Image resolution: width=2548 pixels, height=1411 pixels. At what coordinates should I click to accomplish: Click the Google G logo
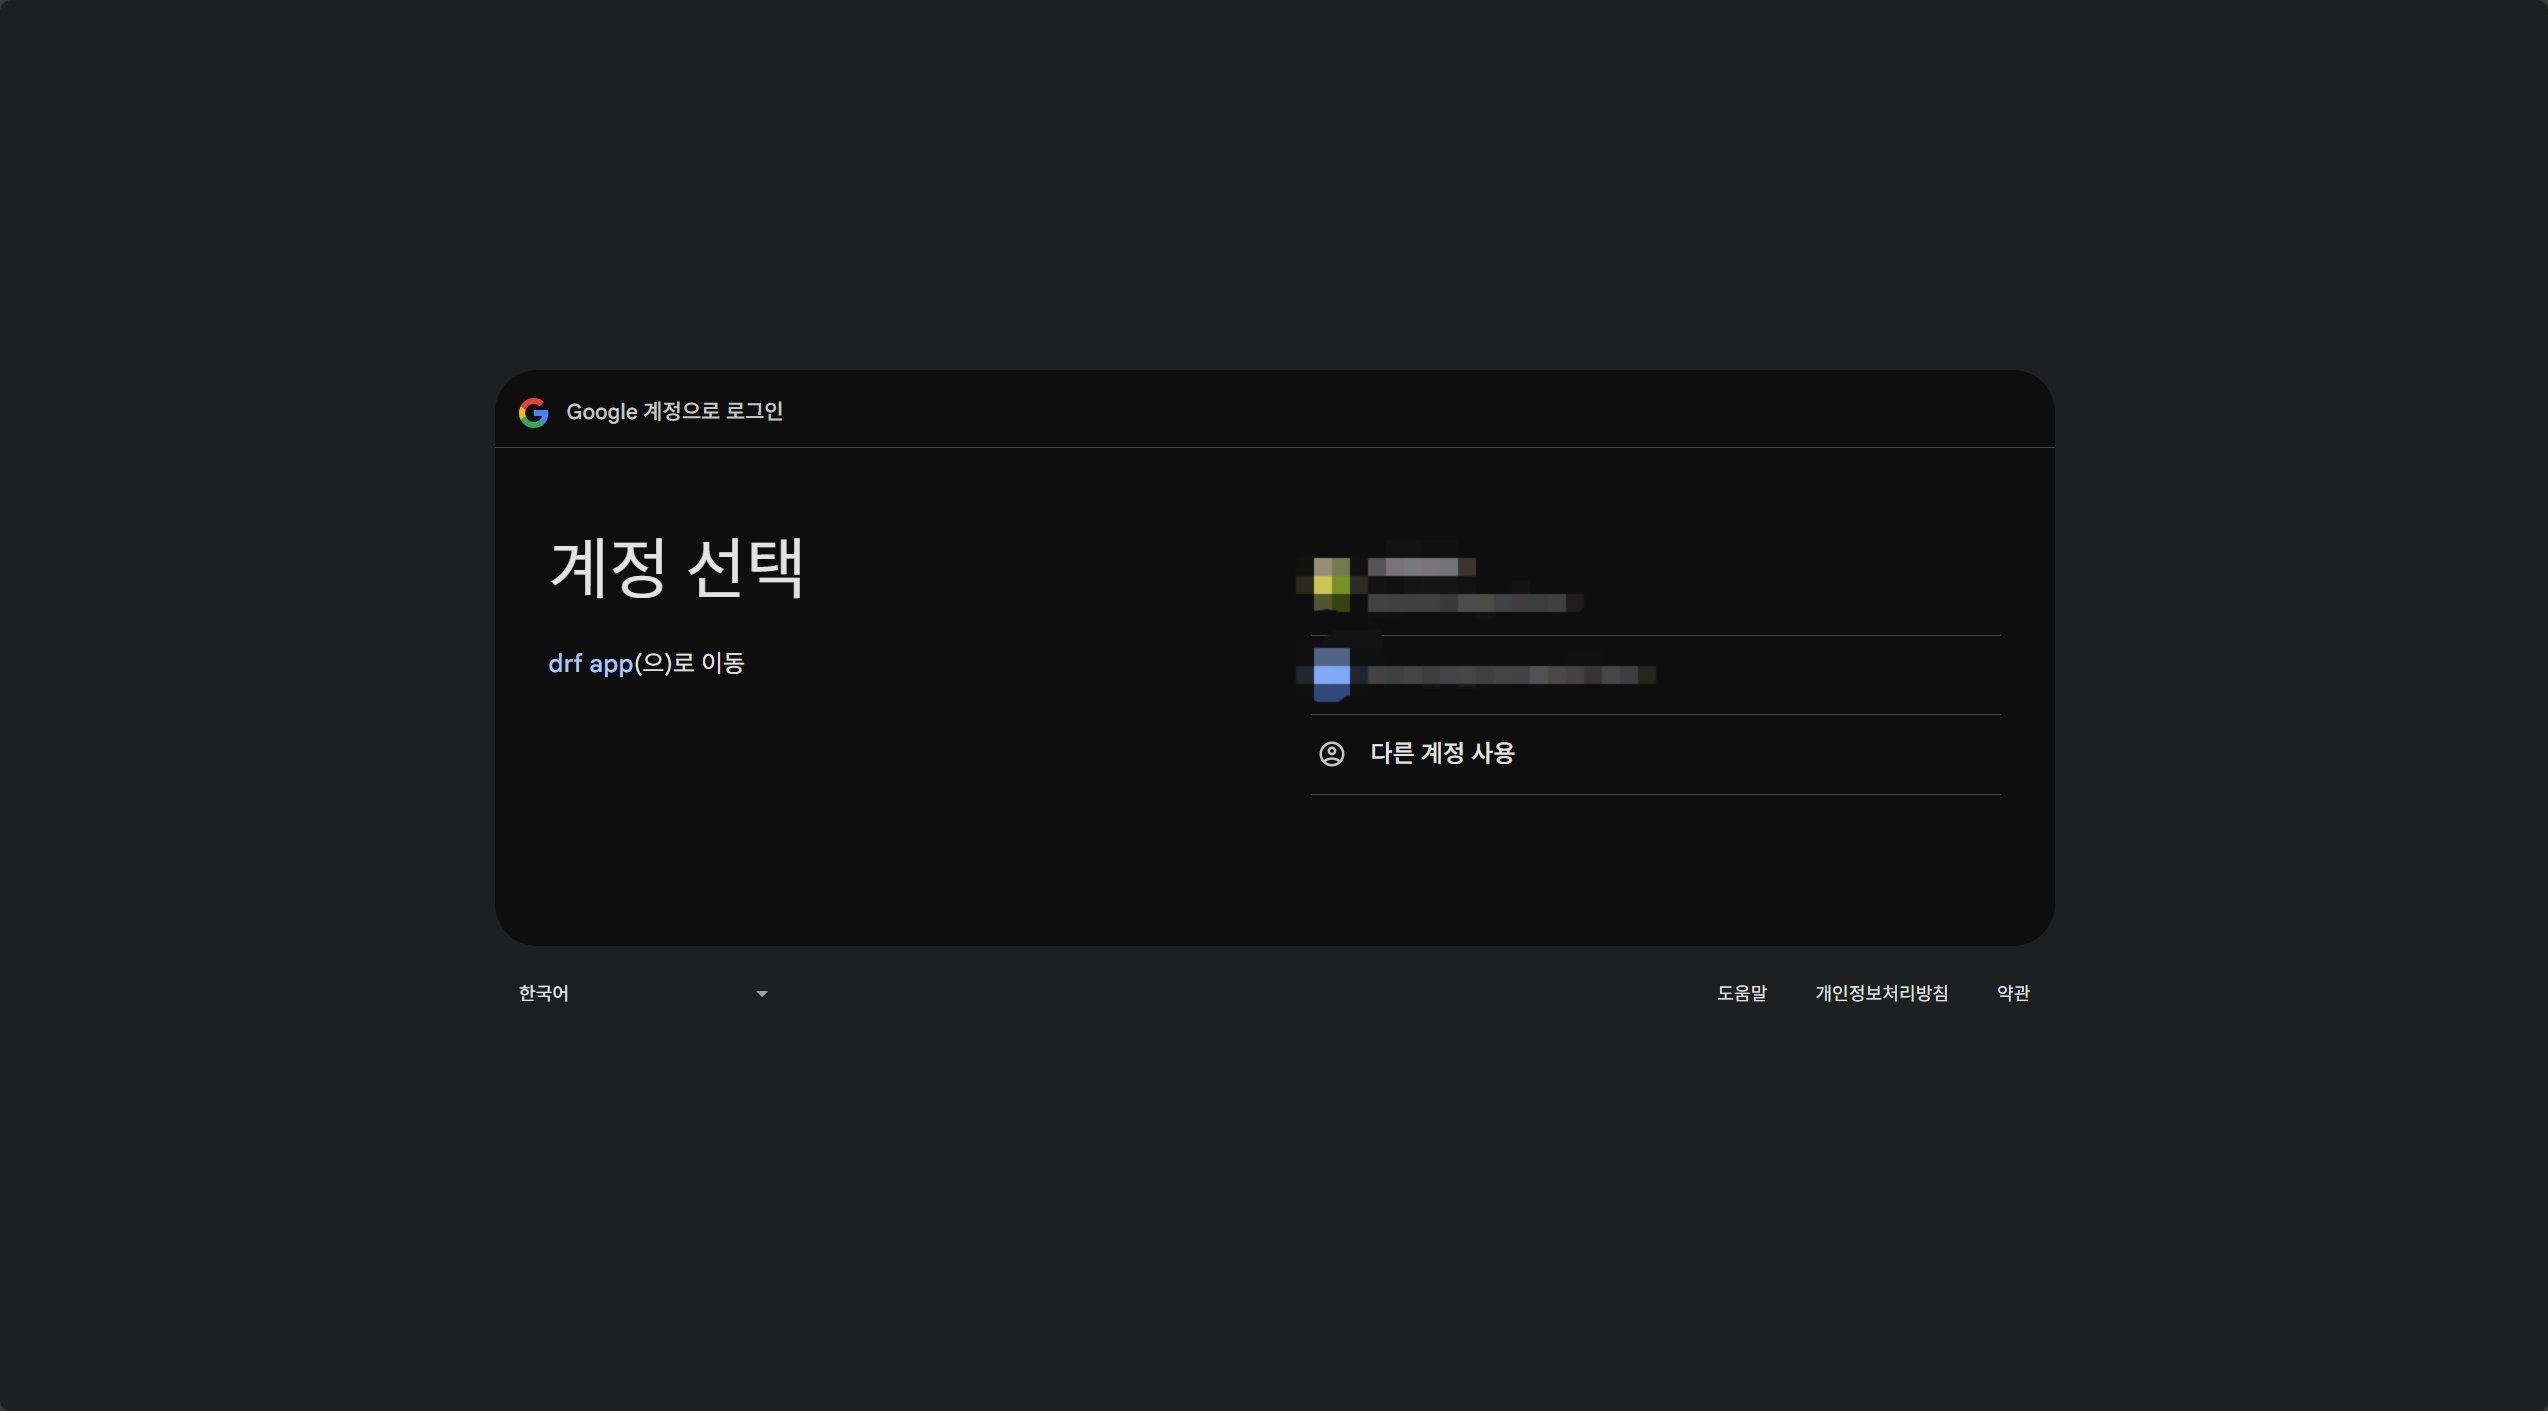point(533,412)
